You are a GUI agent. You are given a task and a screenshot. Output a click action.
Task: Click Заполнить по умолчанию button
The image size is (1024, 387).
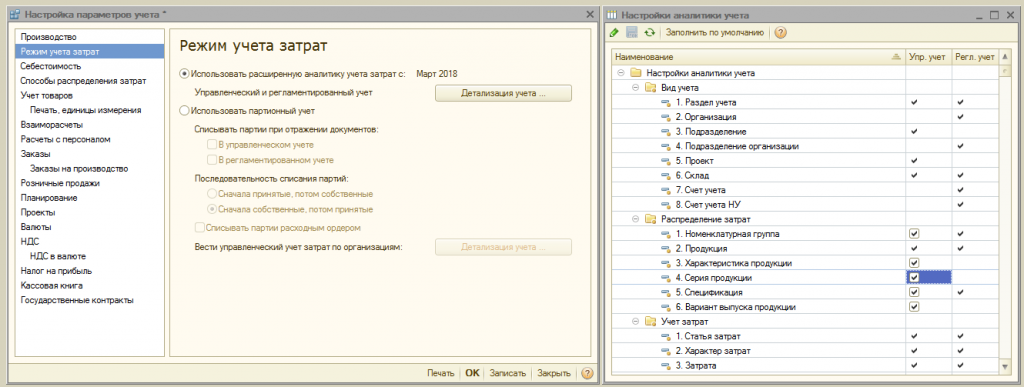[x=714, y=32]
